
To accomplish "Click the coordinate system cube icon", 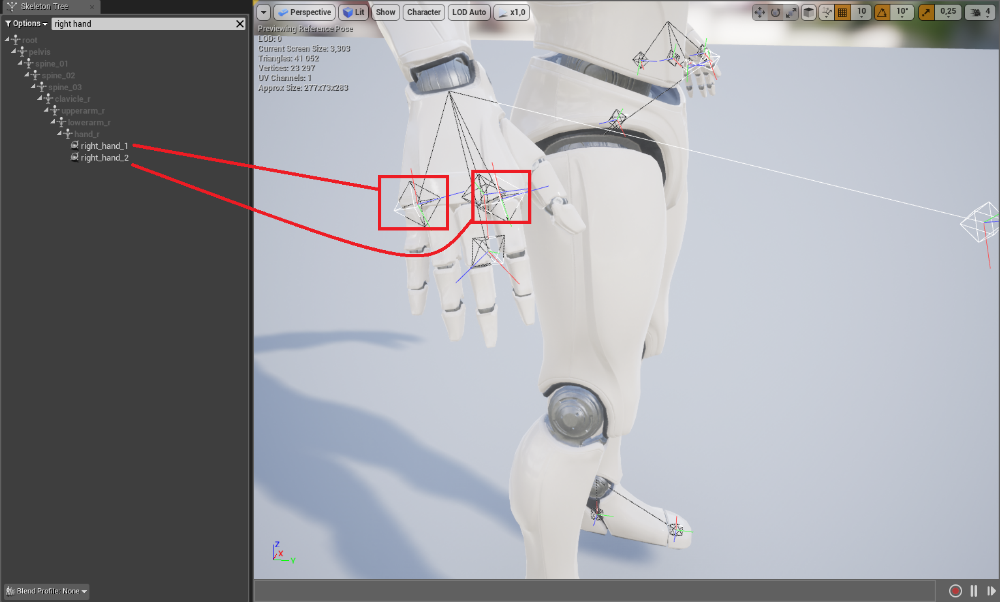I will [x=808, y=12].
